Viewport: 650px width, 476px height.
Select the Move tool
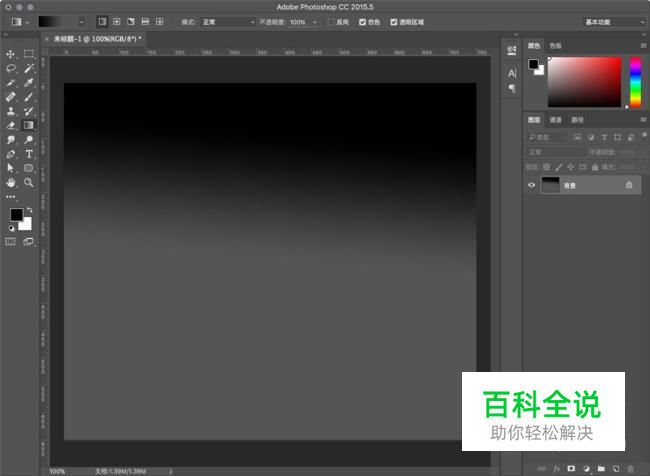click(x=11, y=54)
